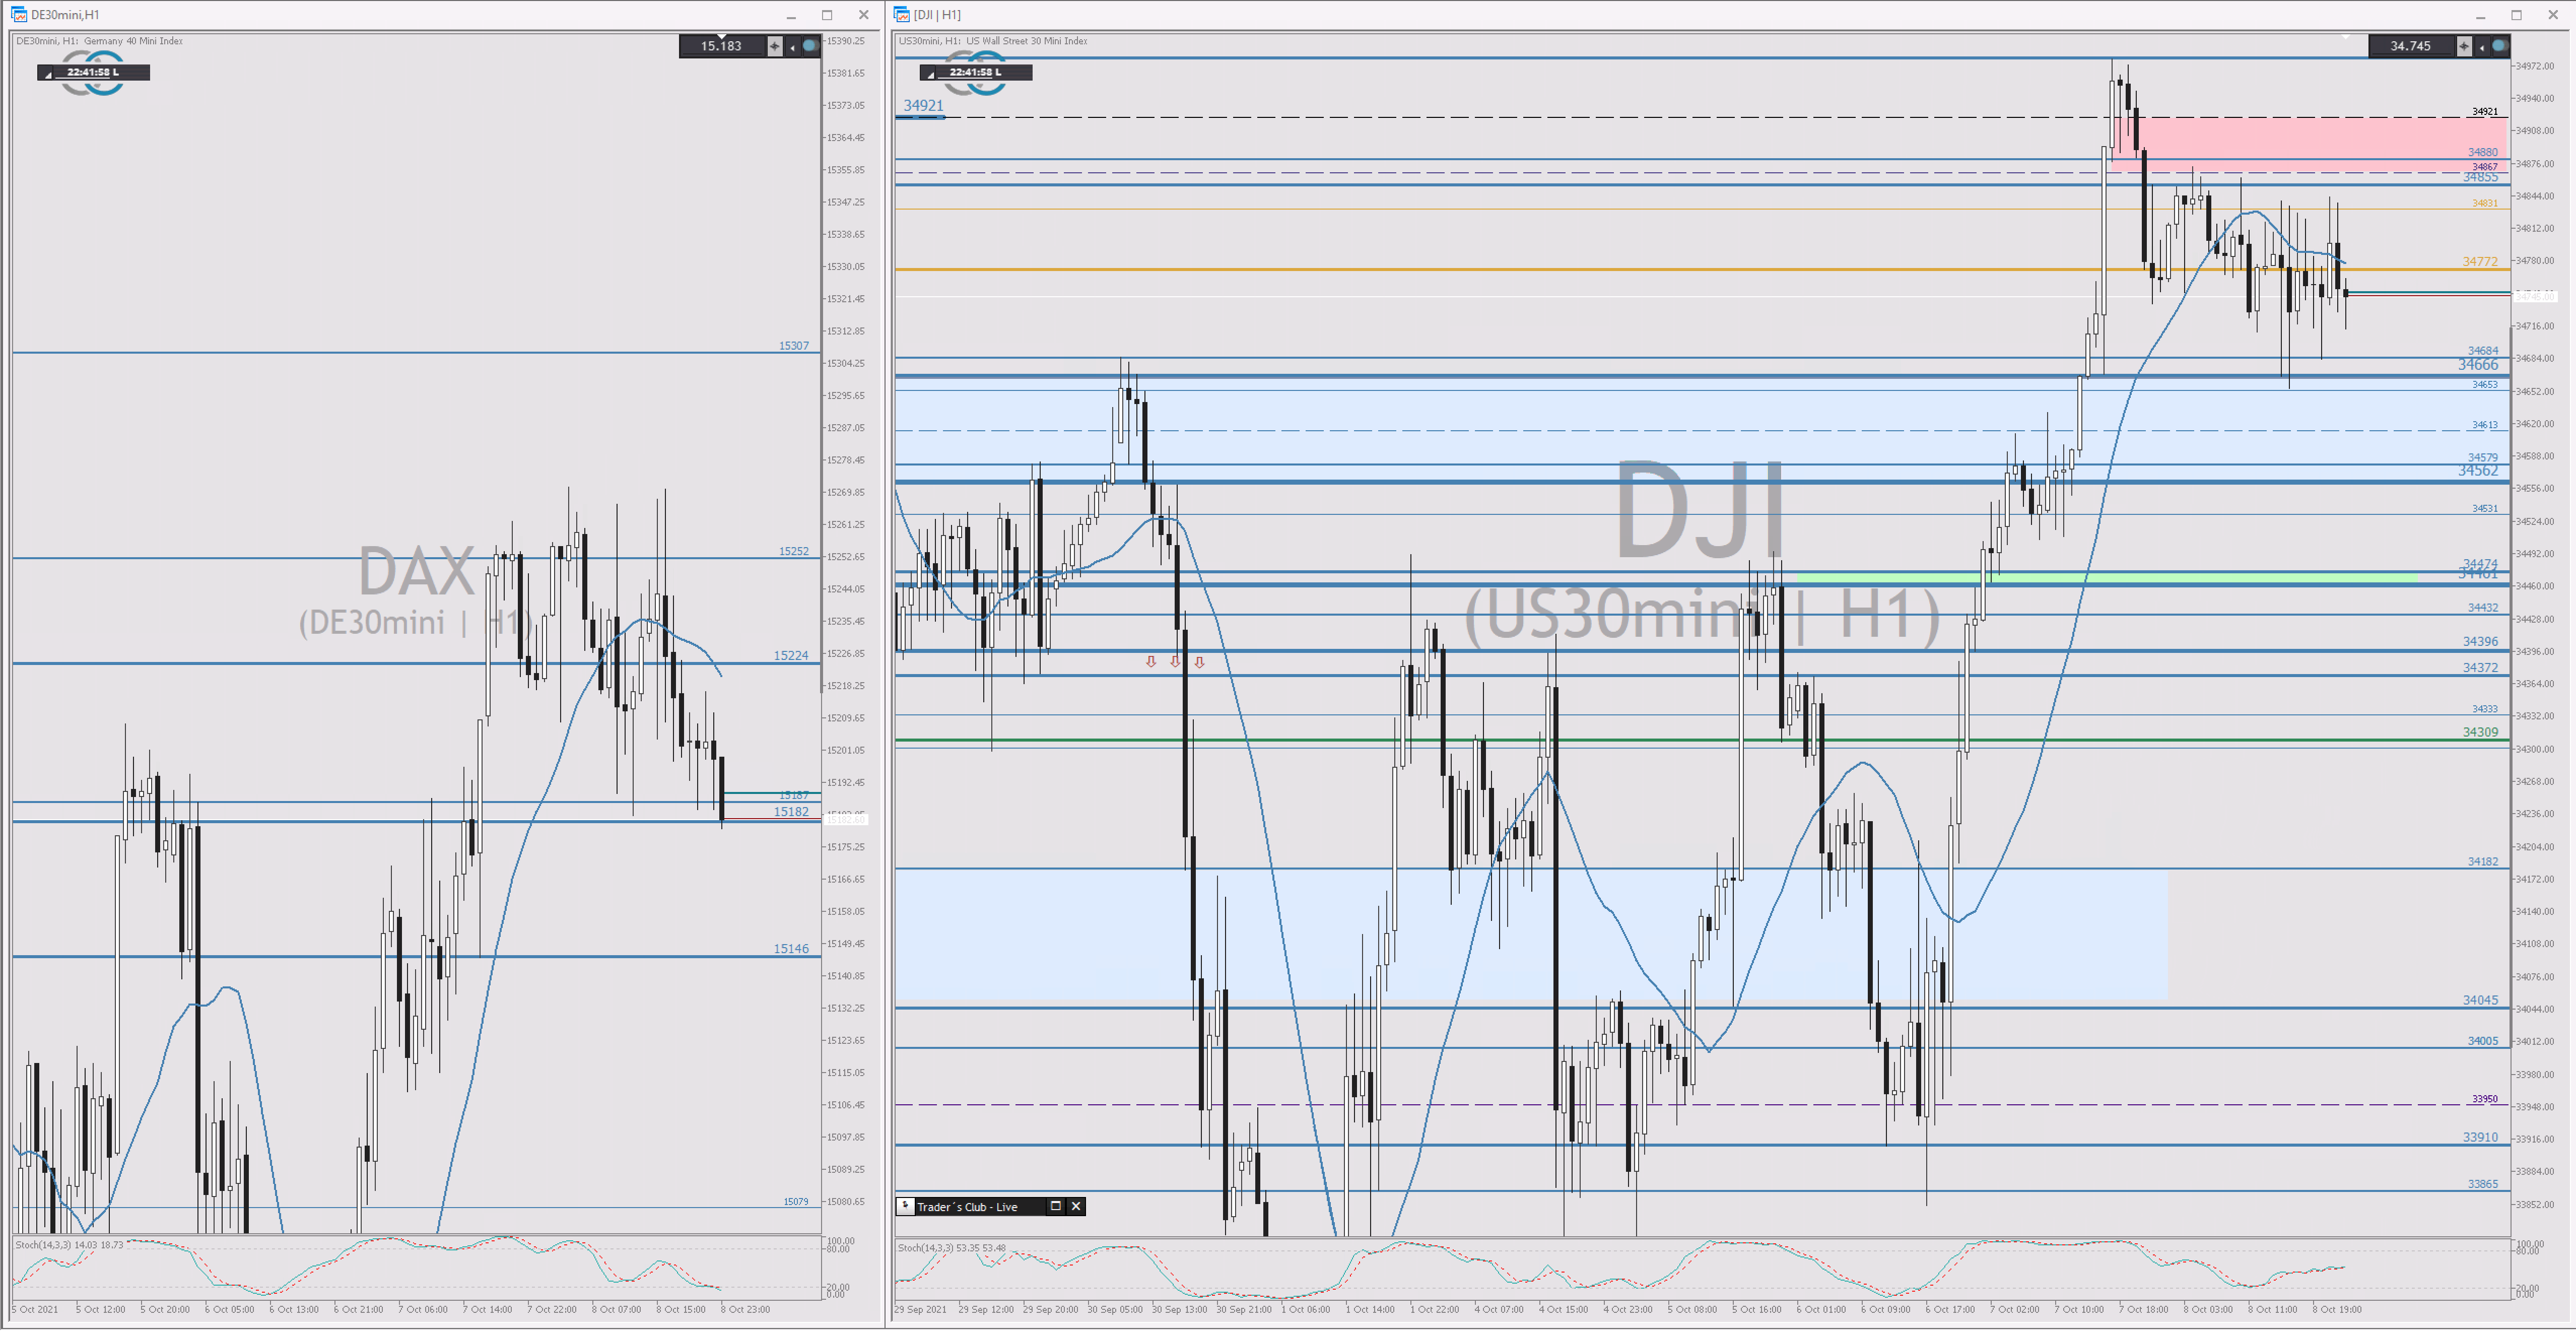Select the orange 34772 level label in DJI chart

[2480, 262]
